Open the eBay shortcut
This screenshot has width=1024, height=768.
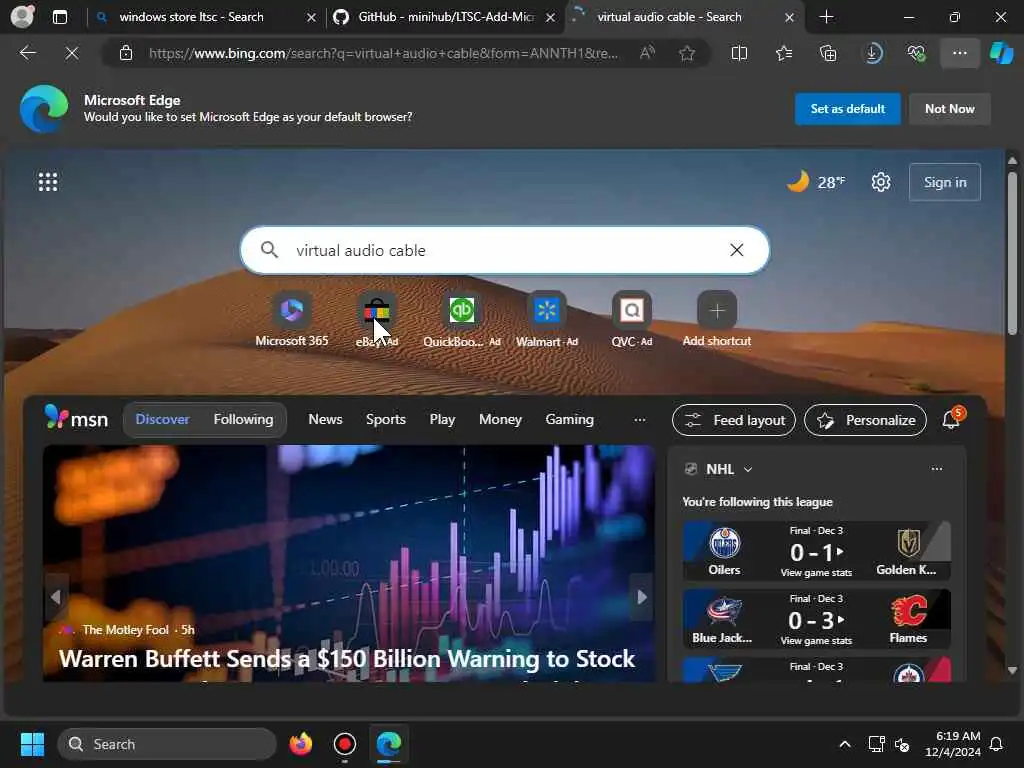pyautogui.click(x=377, y=319)
